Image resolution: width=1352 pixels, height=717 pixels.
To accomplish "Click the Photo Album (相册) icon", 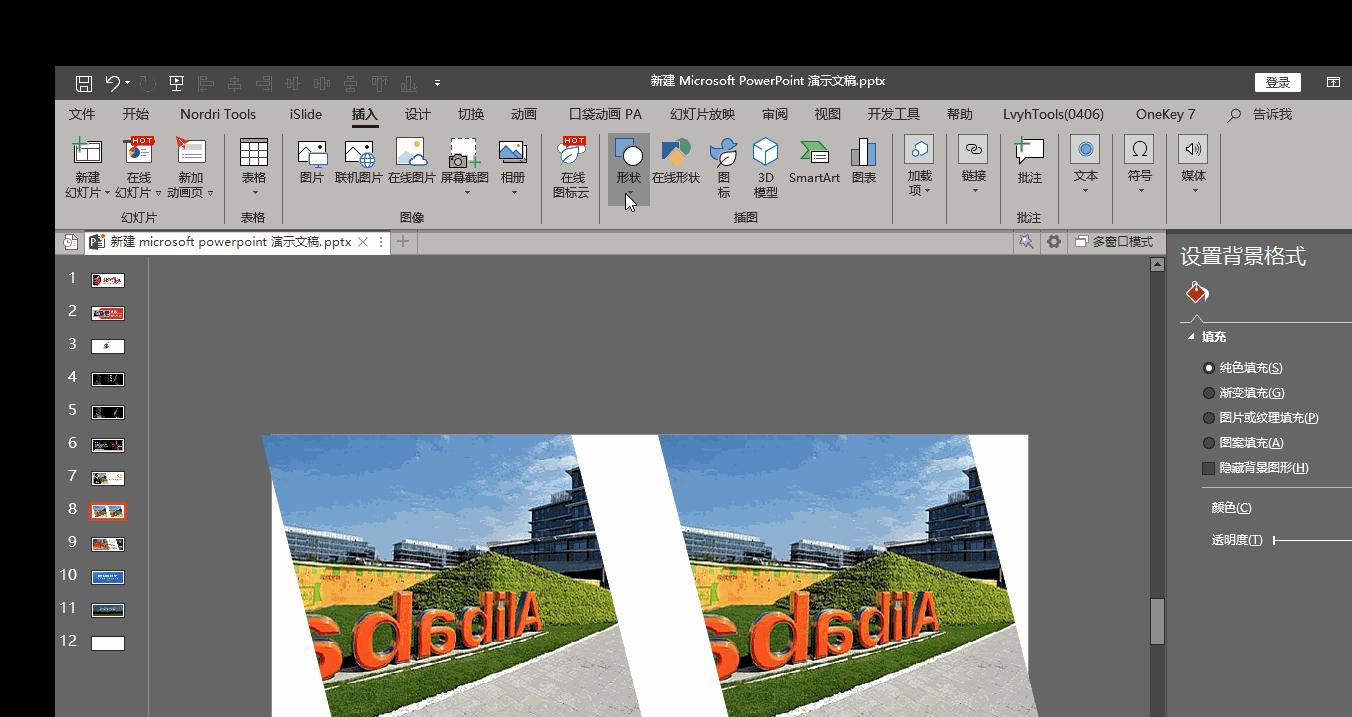I will click(x=513, y=152).
